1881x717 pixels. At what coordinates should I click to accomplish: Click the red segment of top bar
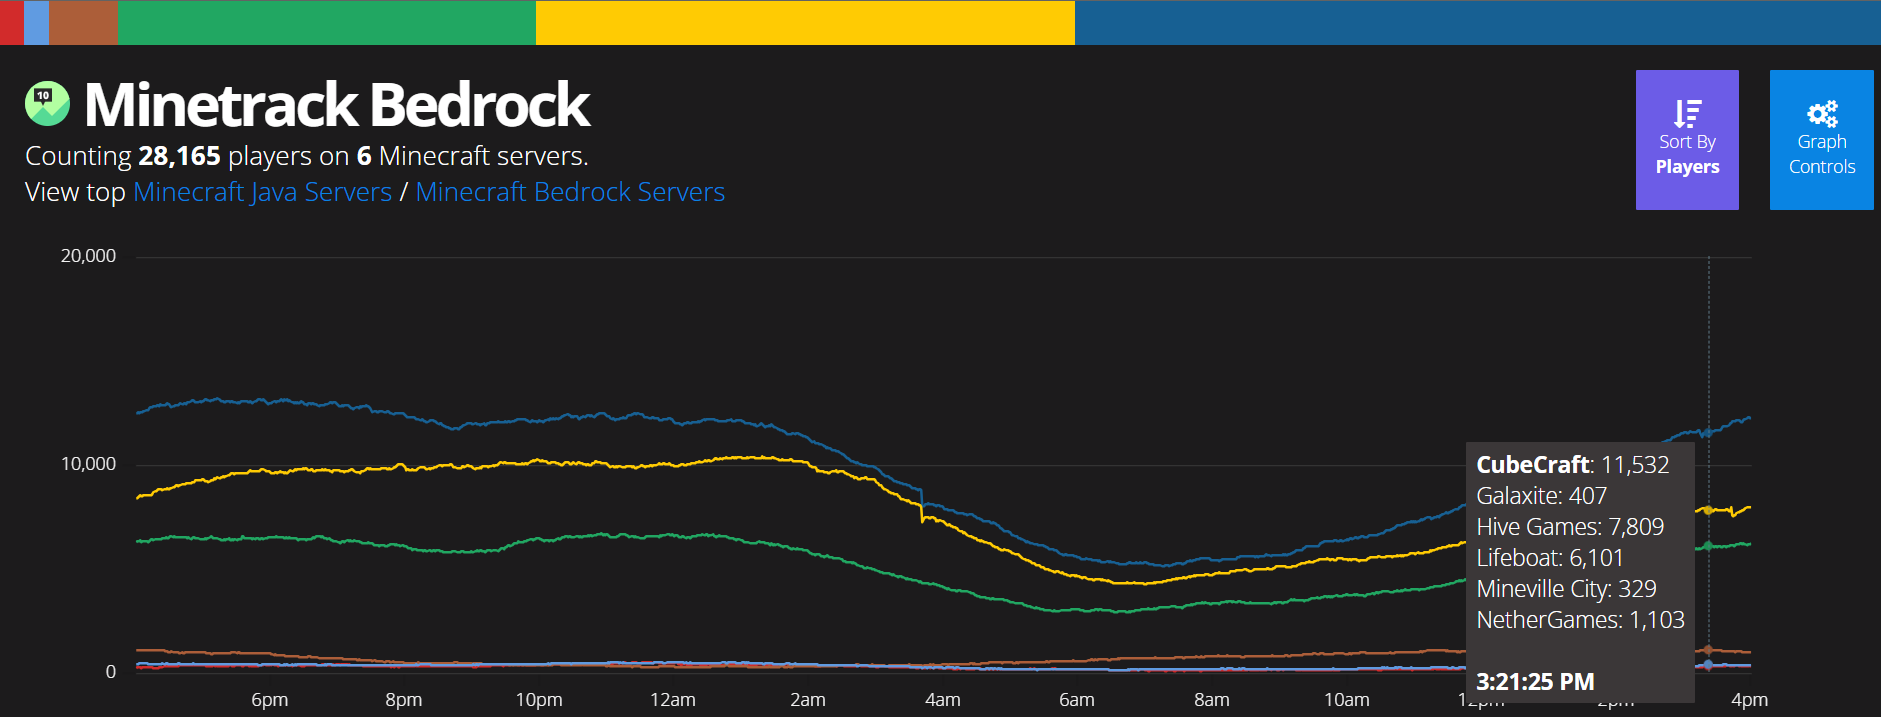tap(12, 22)
